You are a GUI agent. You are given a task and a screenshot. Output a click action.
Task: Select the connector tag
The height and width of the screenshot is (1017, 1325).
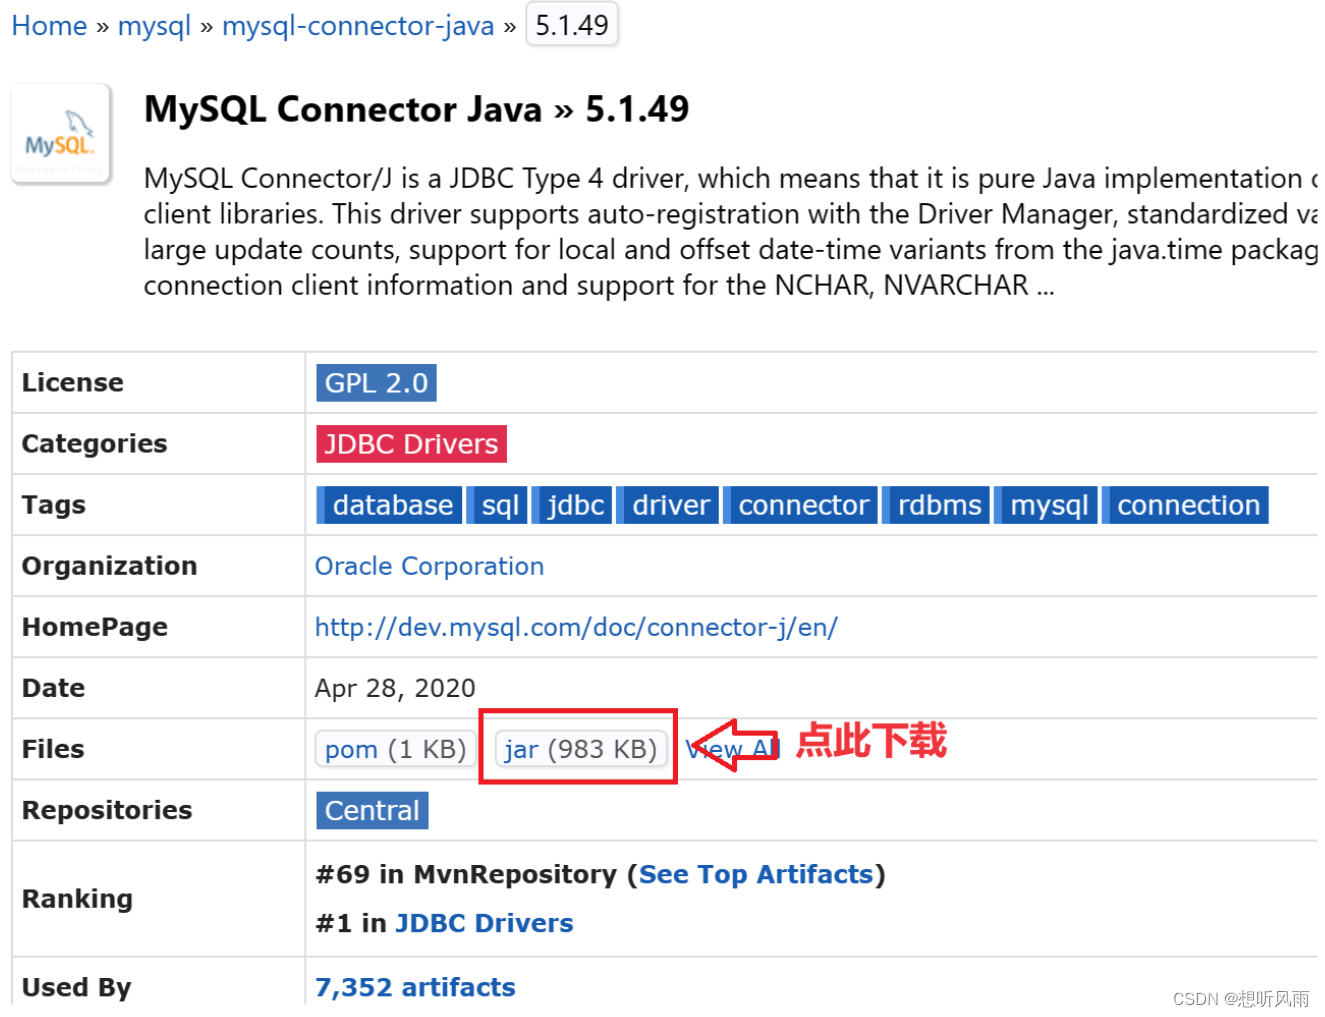[x=801, y=504]
